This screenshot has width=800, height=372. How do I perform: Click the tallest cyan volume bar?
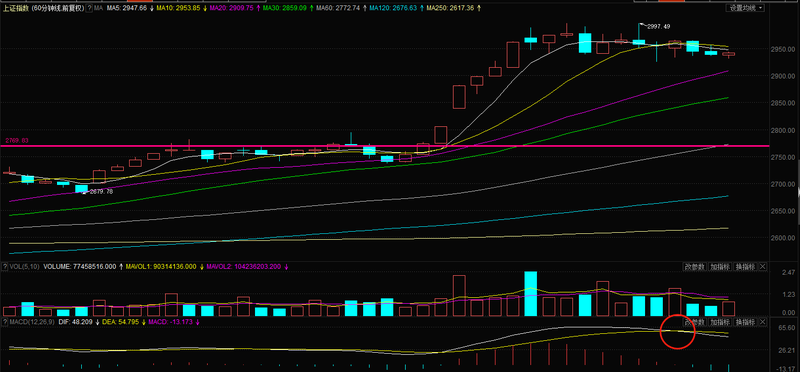(531, 294)
